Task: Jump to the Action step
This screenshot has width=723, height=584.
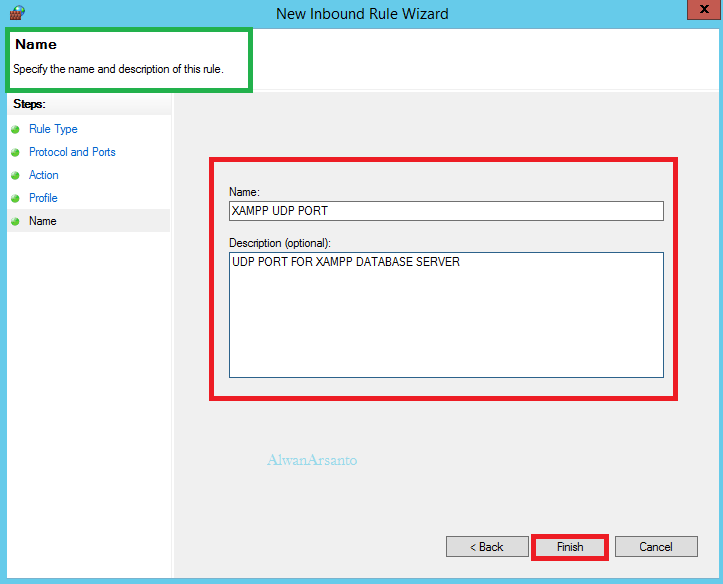Action: tap(43, 175)
